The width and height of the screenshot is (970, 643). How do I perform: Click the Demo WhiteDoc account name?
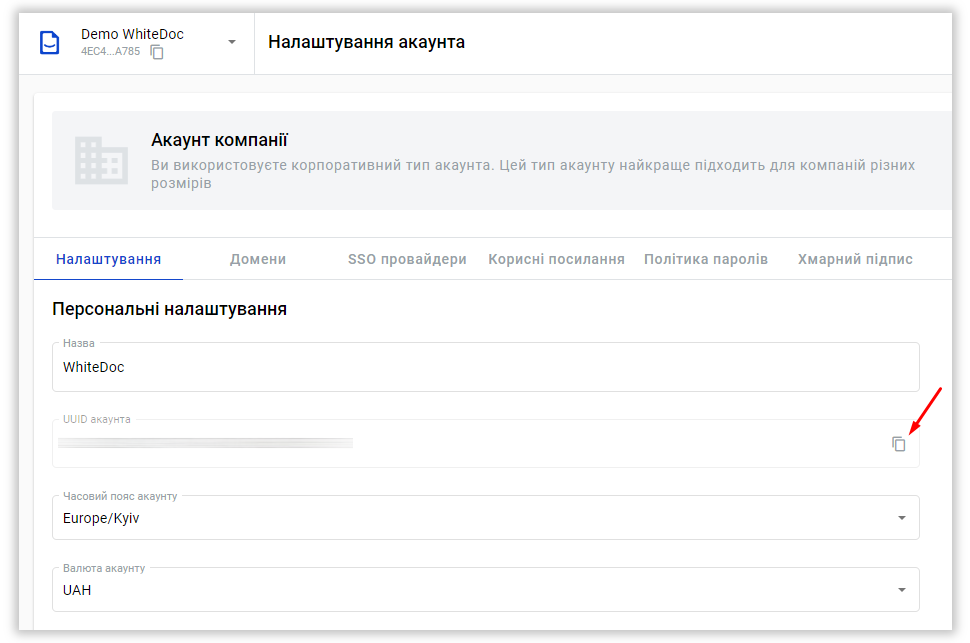pyautogui.click(x=132, y=34)
